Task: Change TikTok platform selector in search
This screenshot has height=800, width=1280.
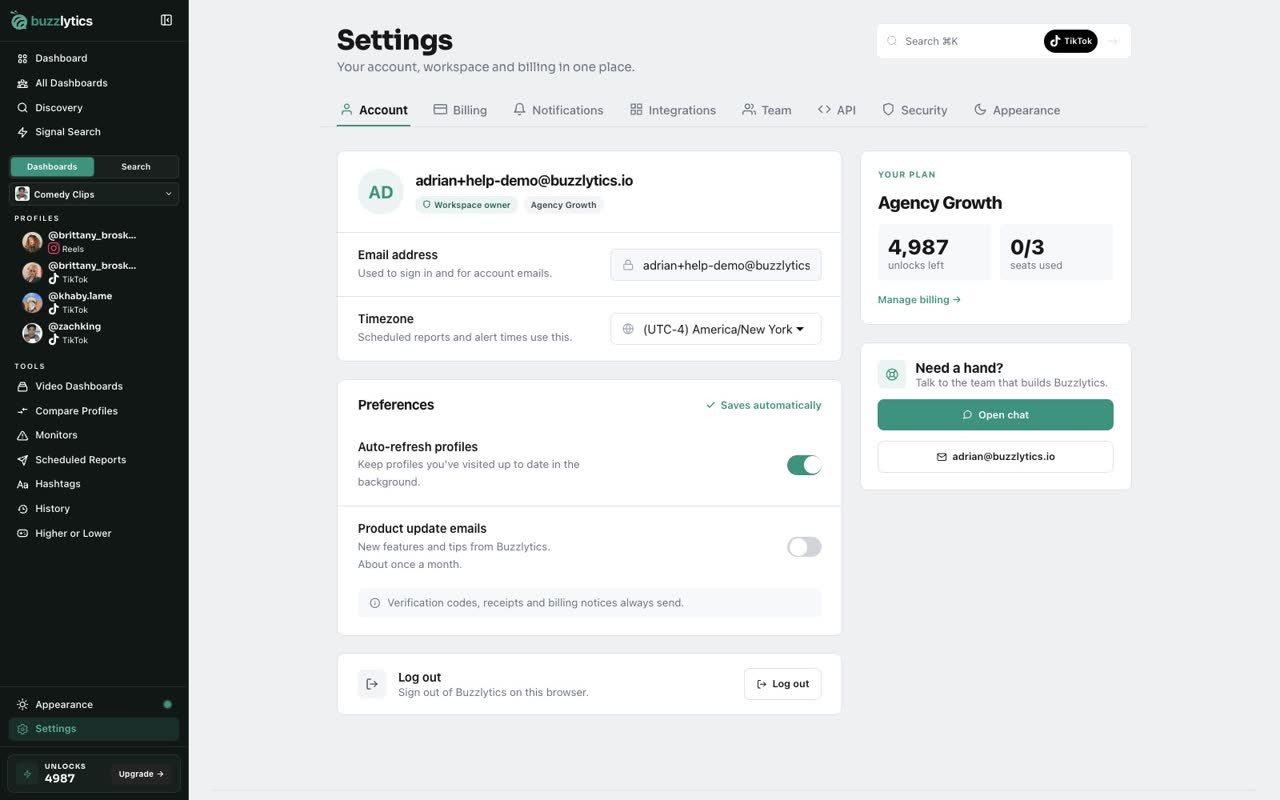Action: pyautogui.click(x=1071, y=41)
